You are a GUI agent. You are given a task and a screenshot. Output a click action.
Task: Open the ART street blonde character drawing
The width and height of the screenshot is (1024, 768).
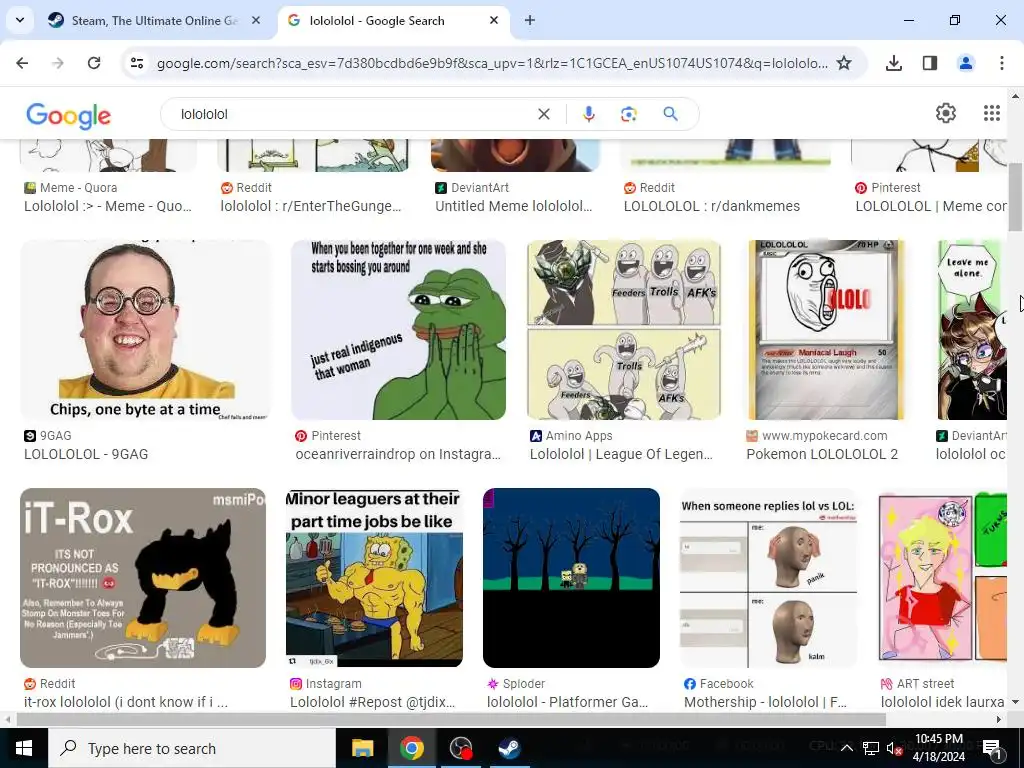[x=942, y=578]
